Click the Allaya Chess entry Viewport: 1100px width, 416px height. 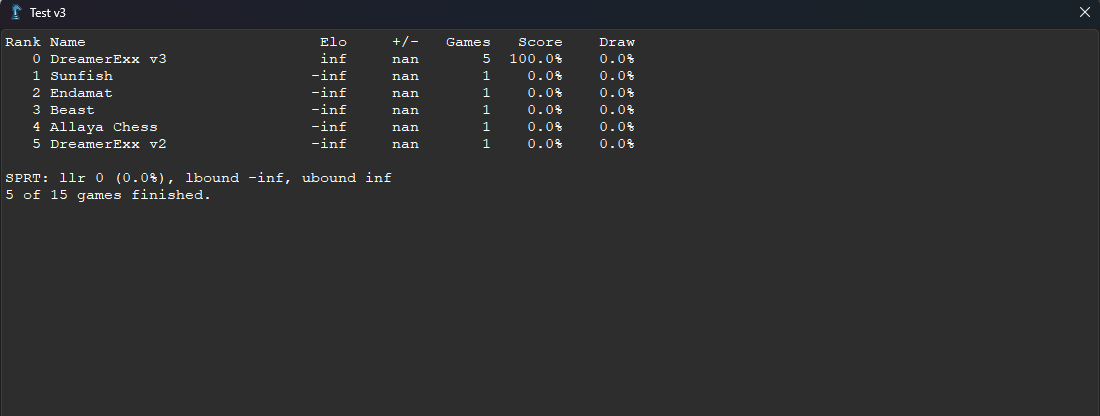104,127
